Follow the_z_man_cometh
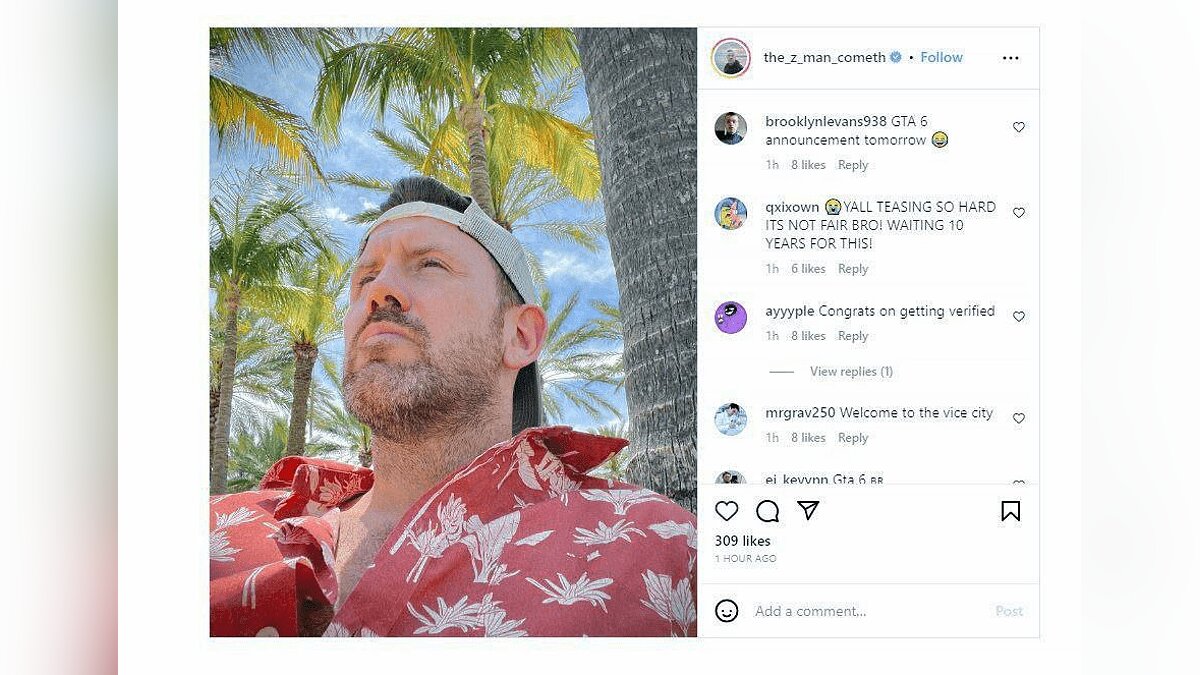Screen dimensions: 1200x675 point(941,57)
